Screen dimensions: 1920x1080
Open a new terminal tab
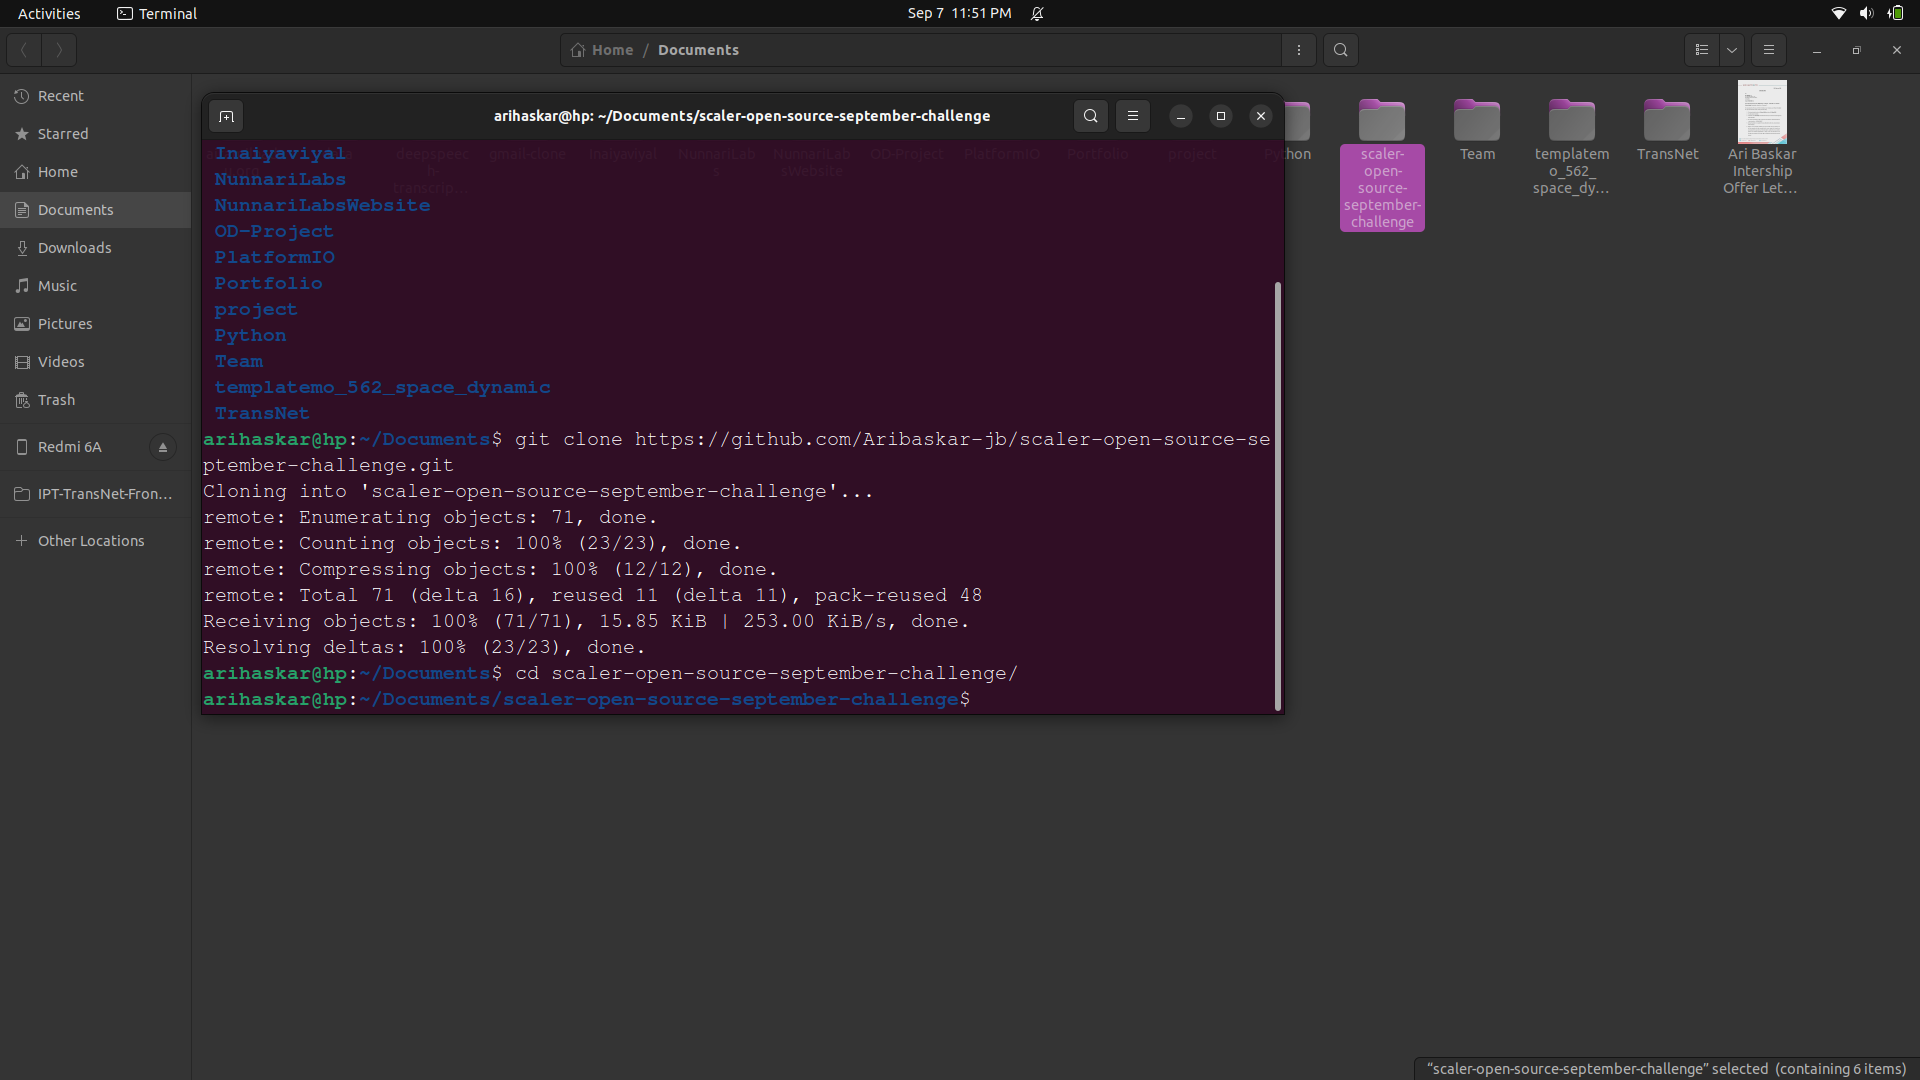[x=226, y=116]
